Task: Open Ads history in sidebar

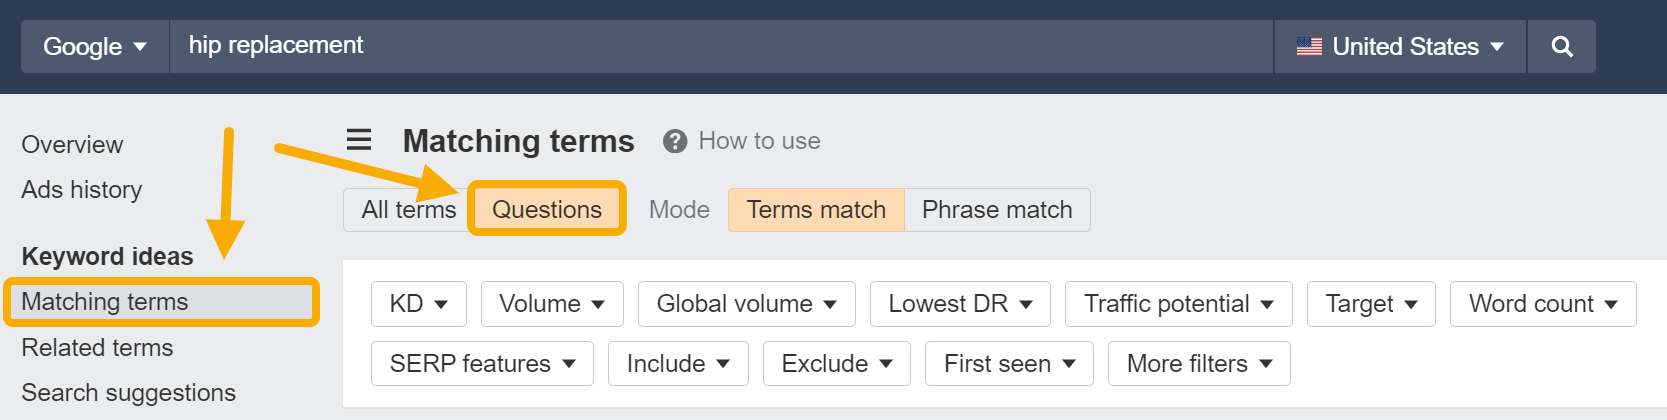Action: coord(82,190)
